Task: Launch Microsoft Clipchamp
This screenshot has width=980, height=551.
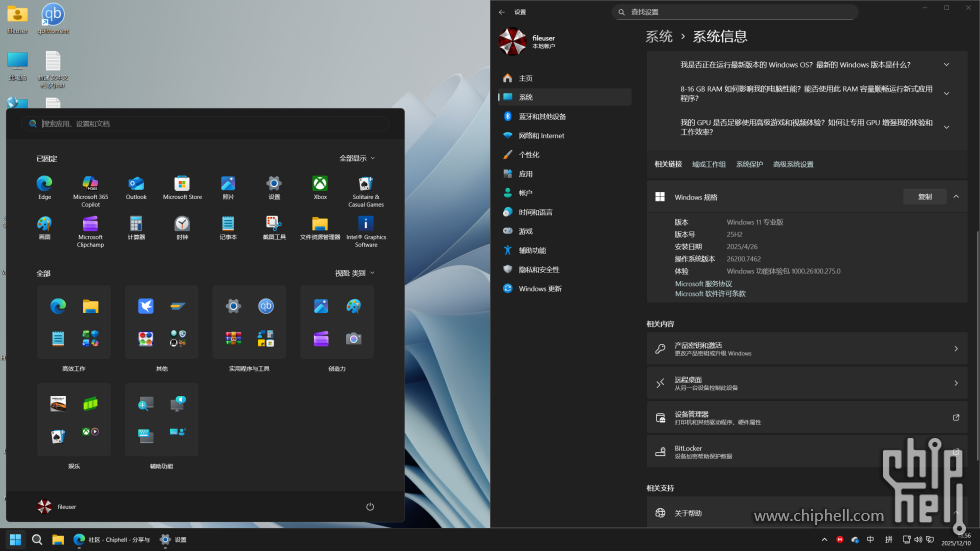Action: coord(91,232)
